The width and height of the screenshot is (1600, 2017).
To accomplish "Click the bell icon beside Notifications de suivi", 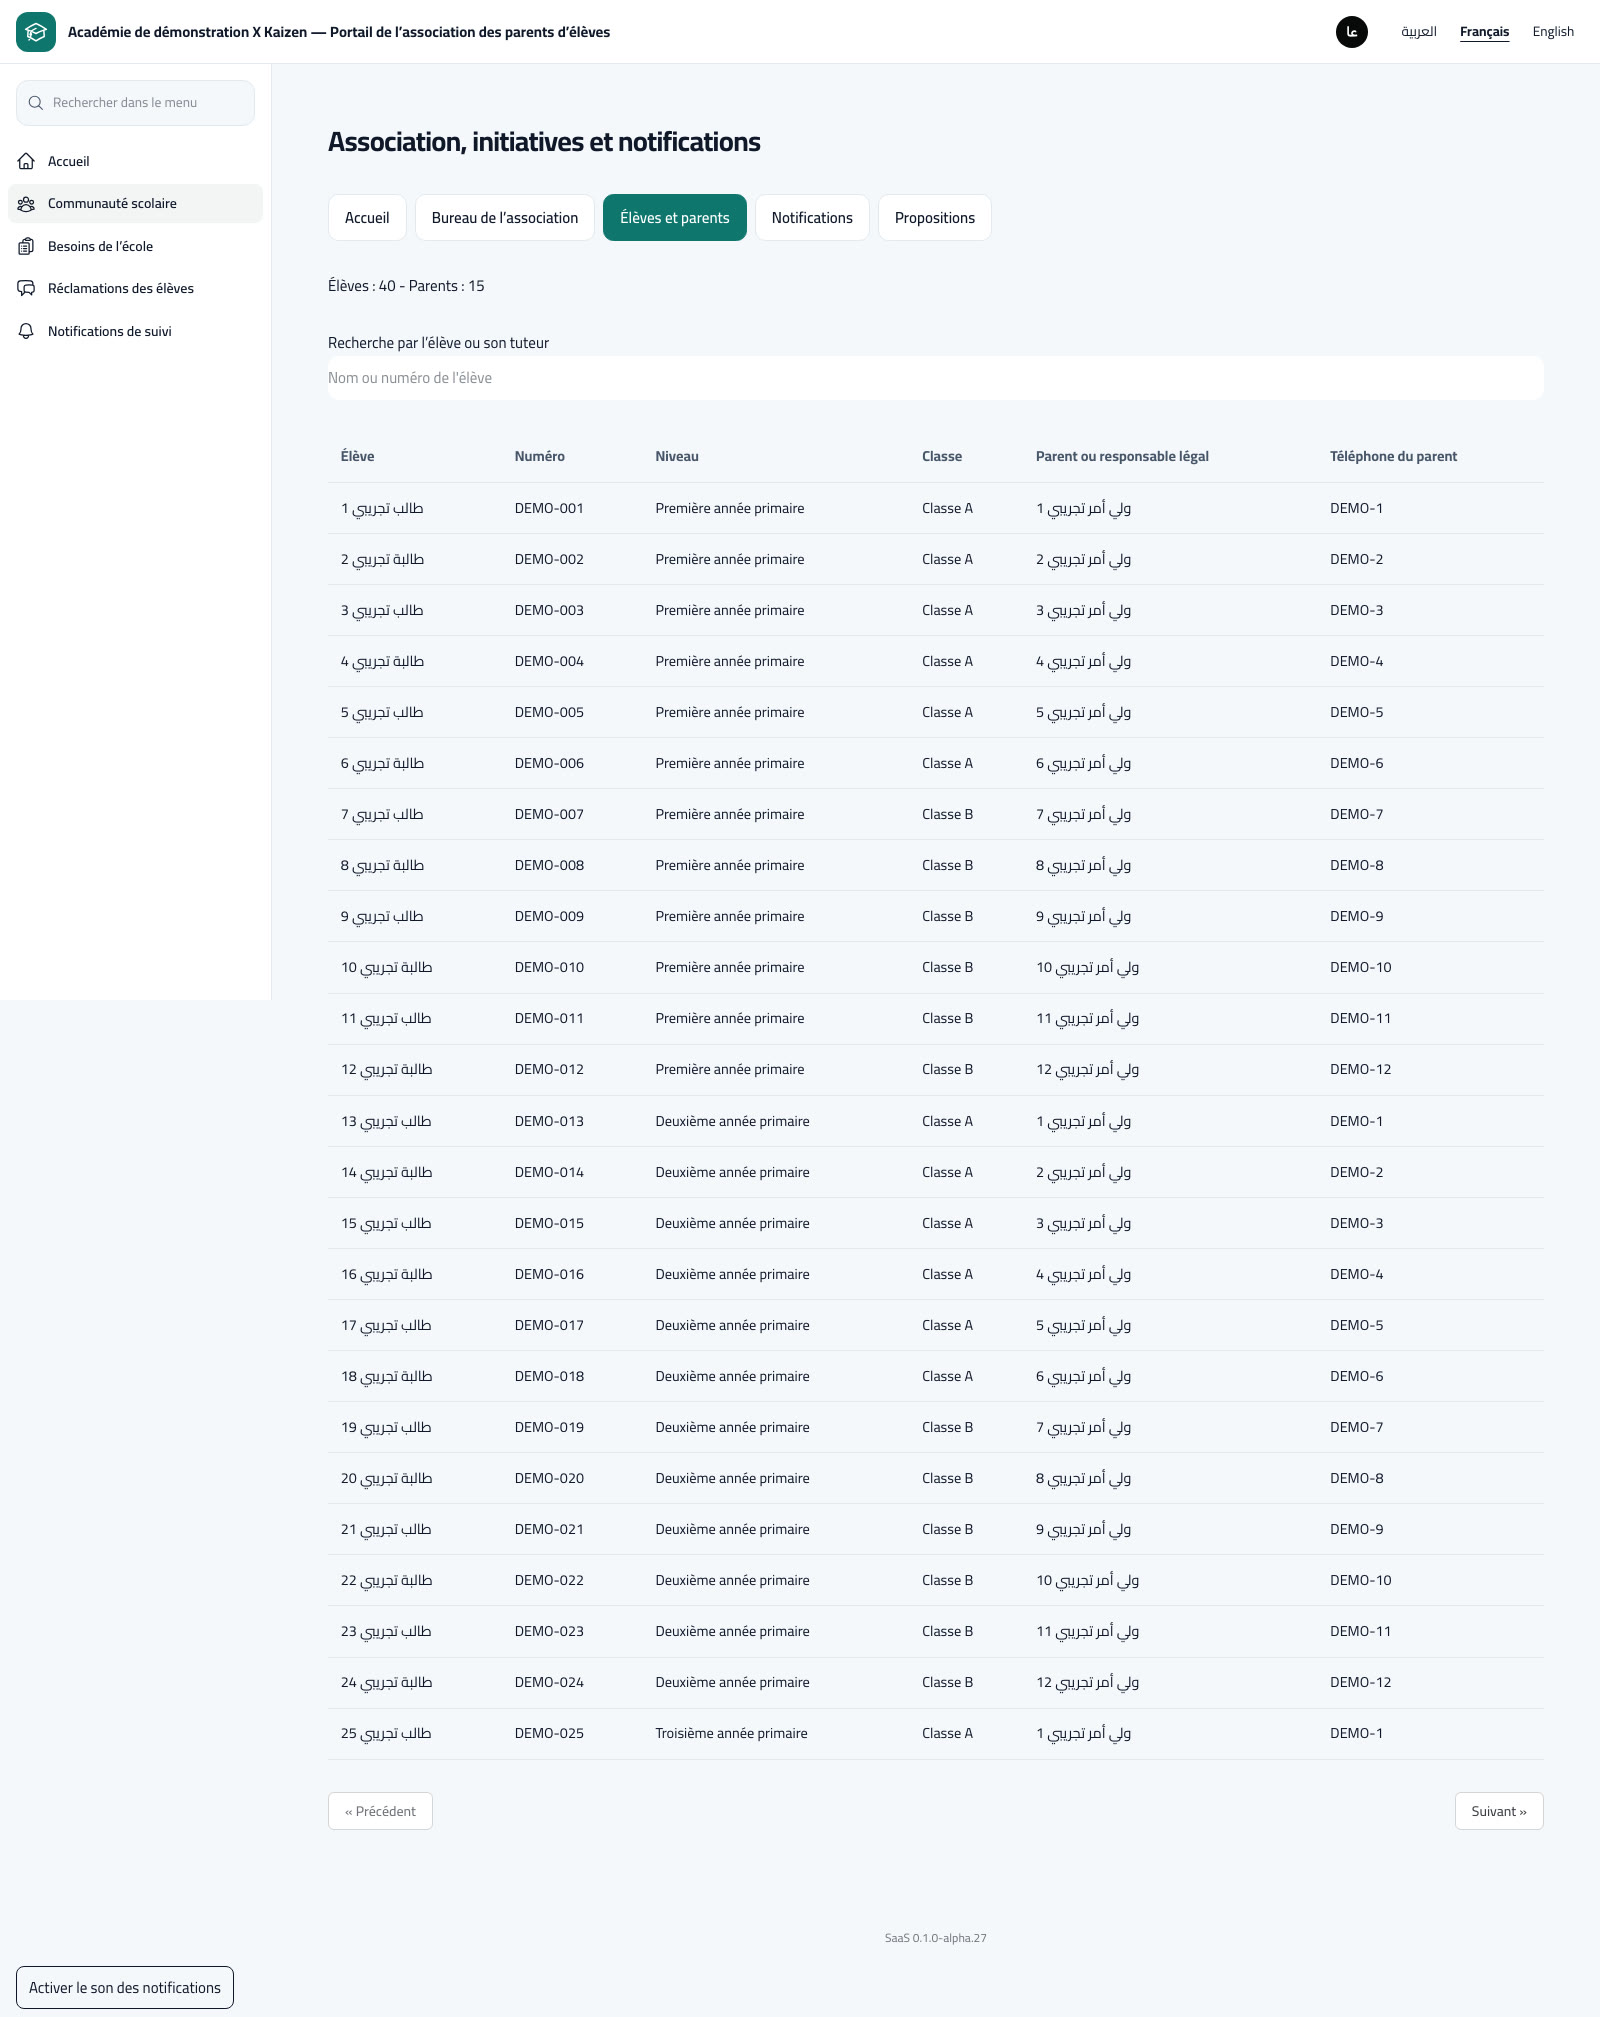I will tap(27, 331).
